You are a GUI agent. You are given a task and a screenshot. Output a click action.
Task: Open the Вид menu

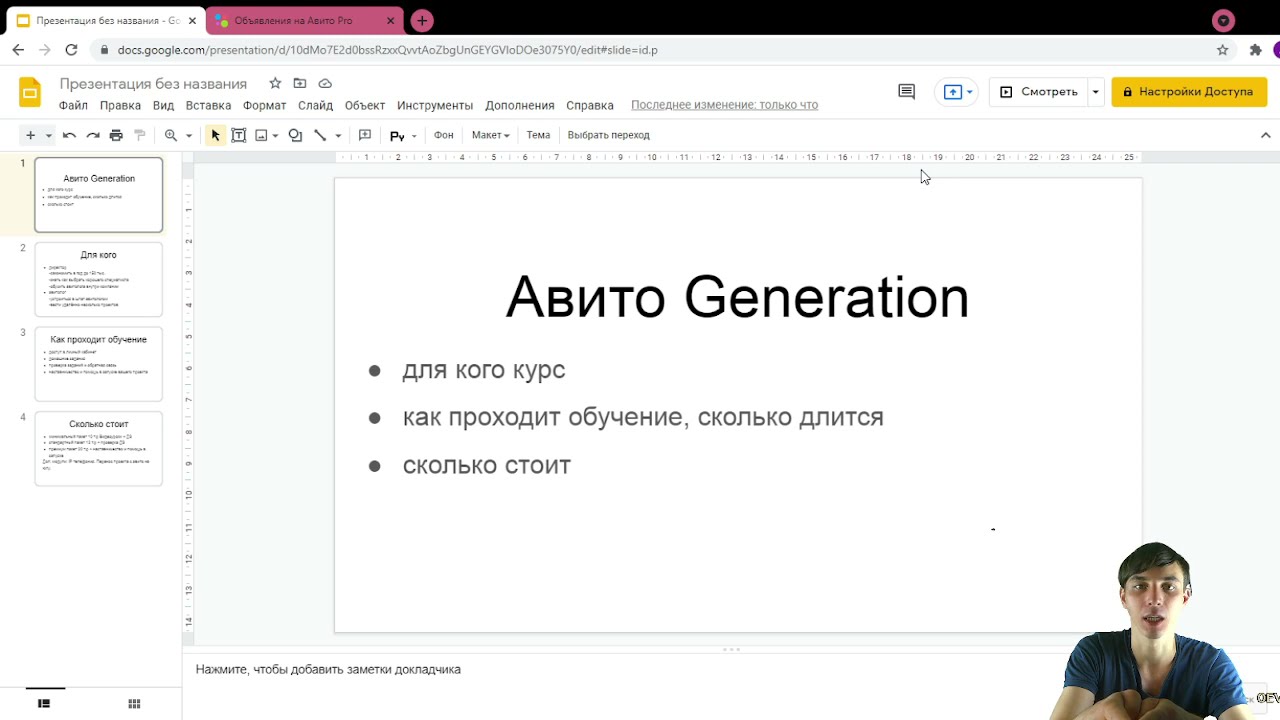[163, 105]
